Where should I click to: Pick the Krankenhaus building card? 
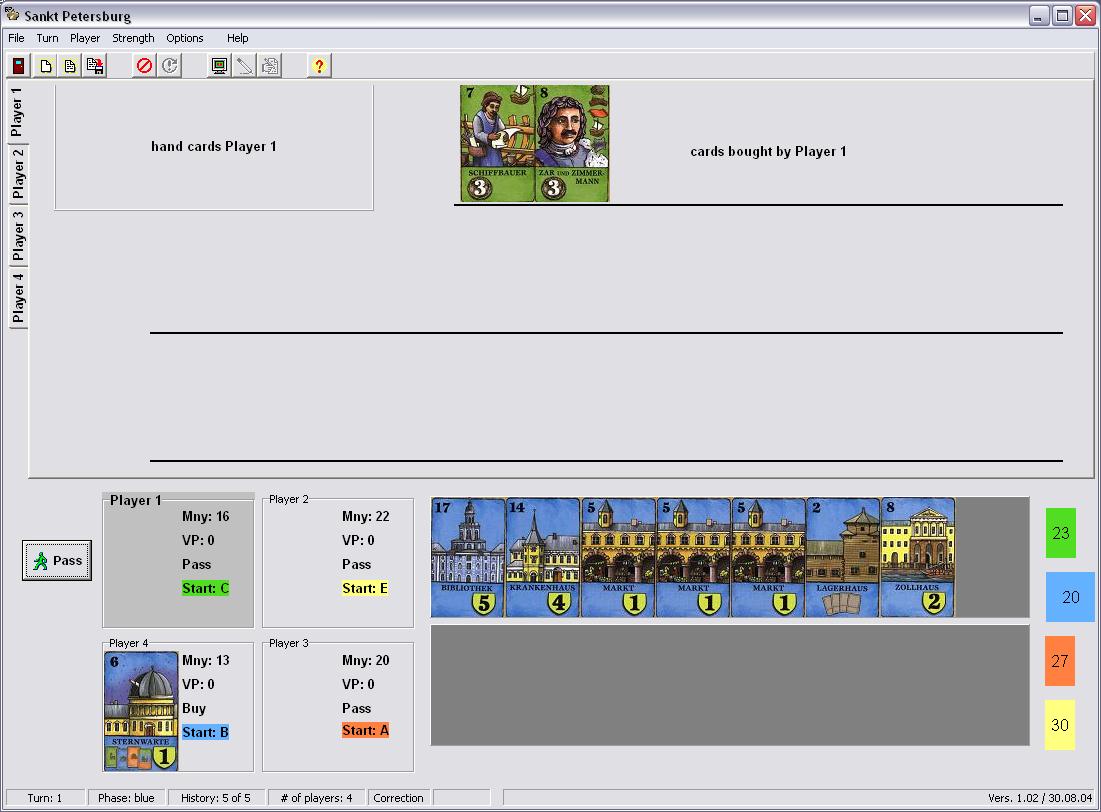(x=543, y=558)
